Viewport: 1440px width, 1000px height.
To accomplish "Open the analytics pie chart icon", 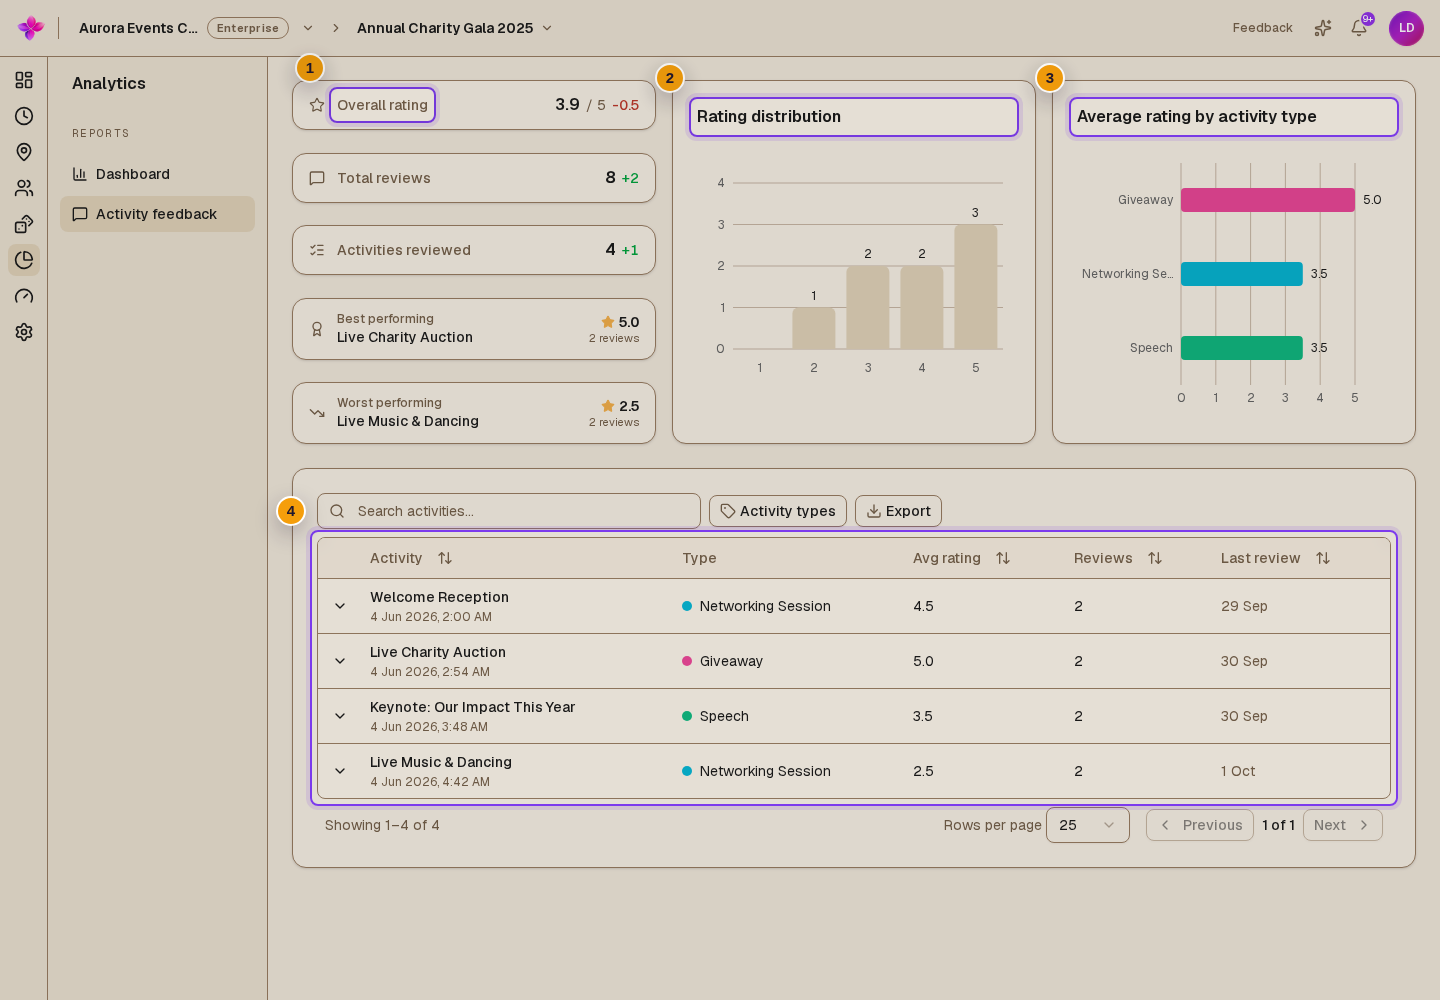I will [24, 260].
